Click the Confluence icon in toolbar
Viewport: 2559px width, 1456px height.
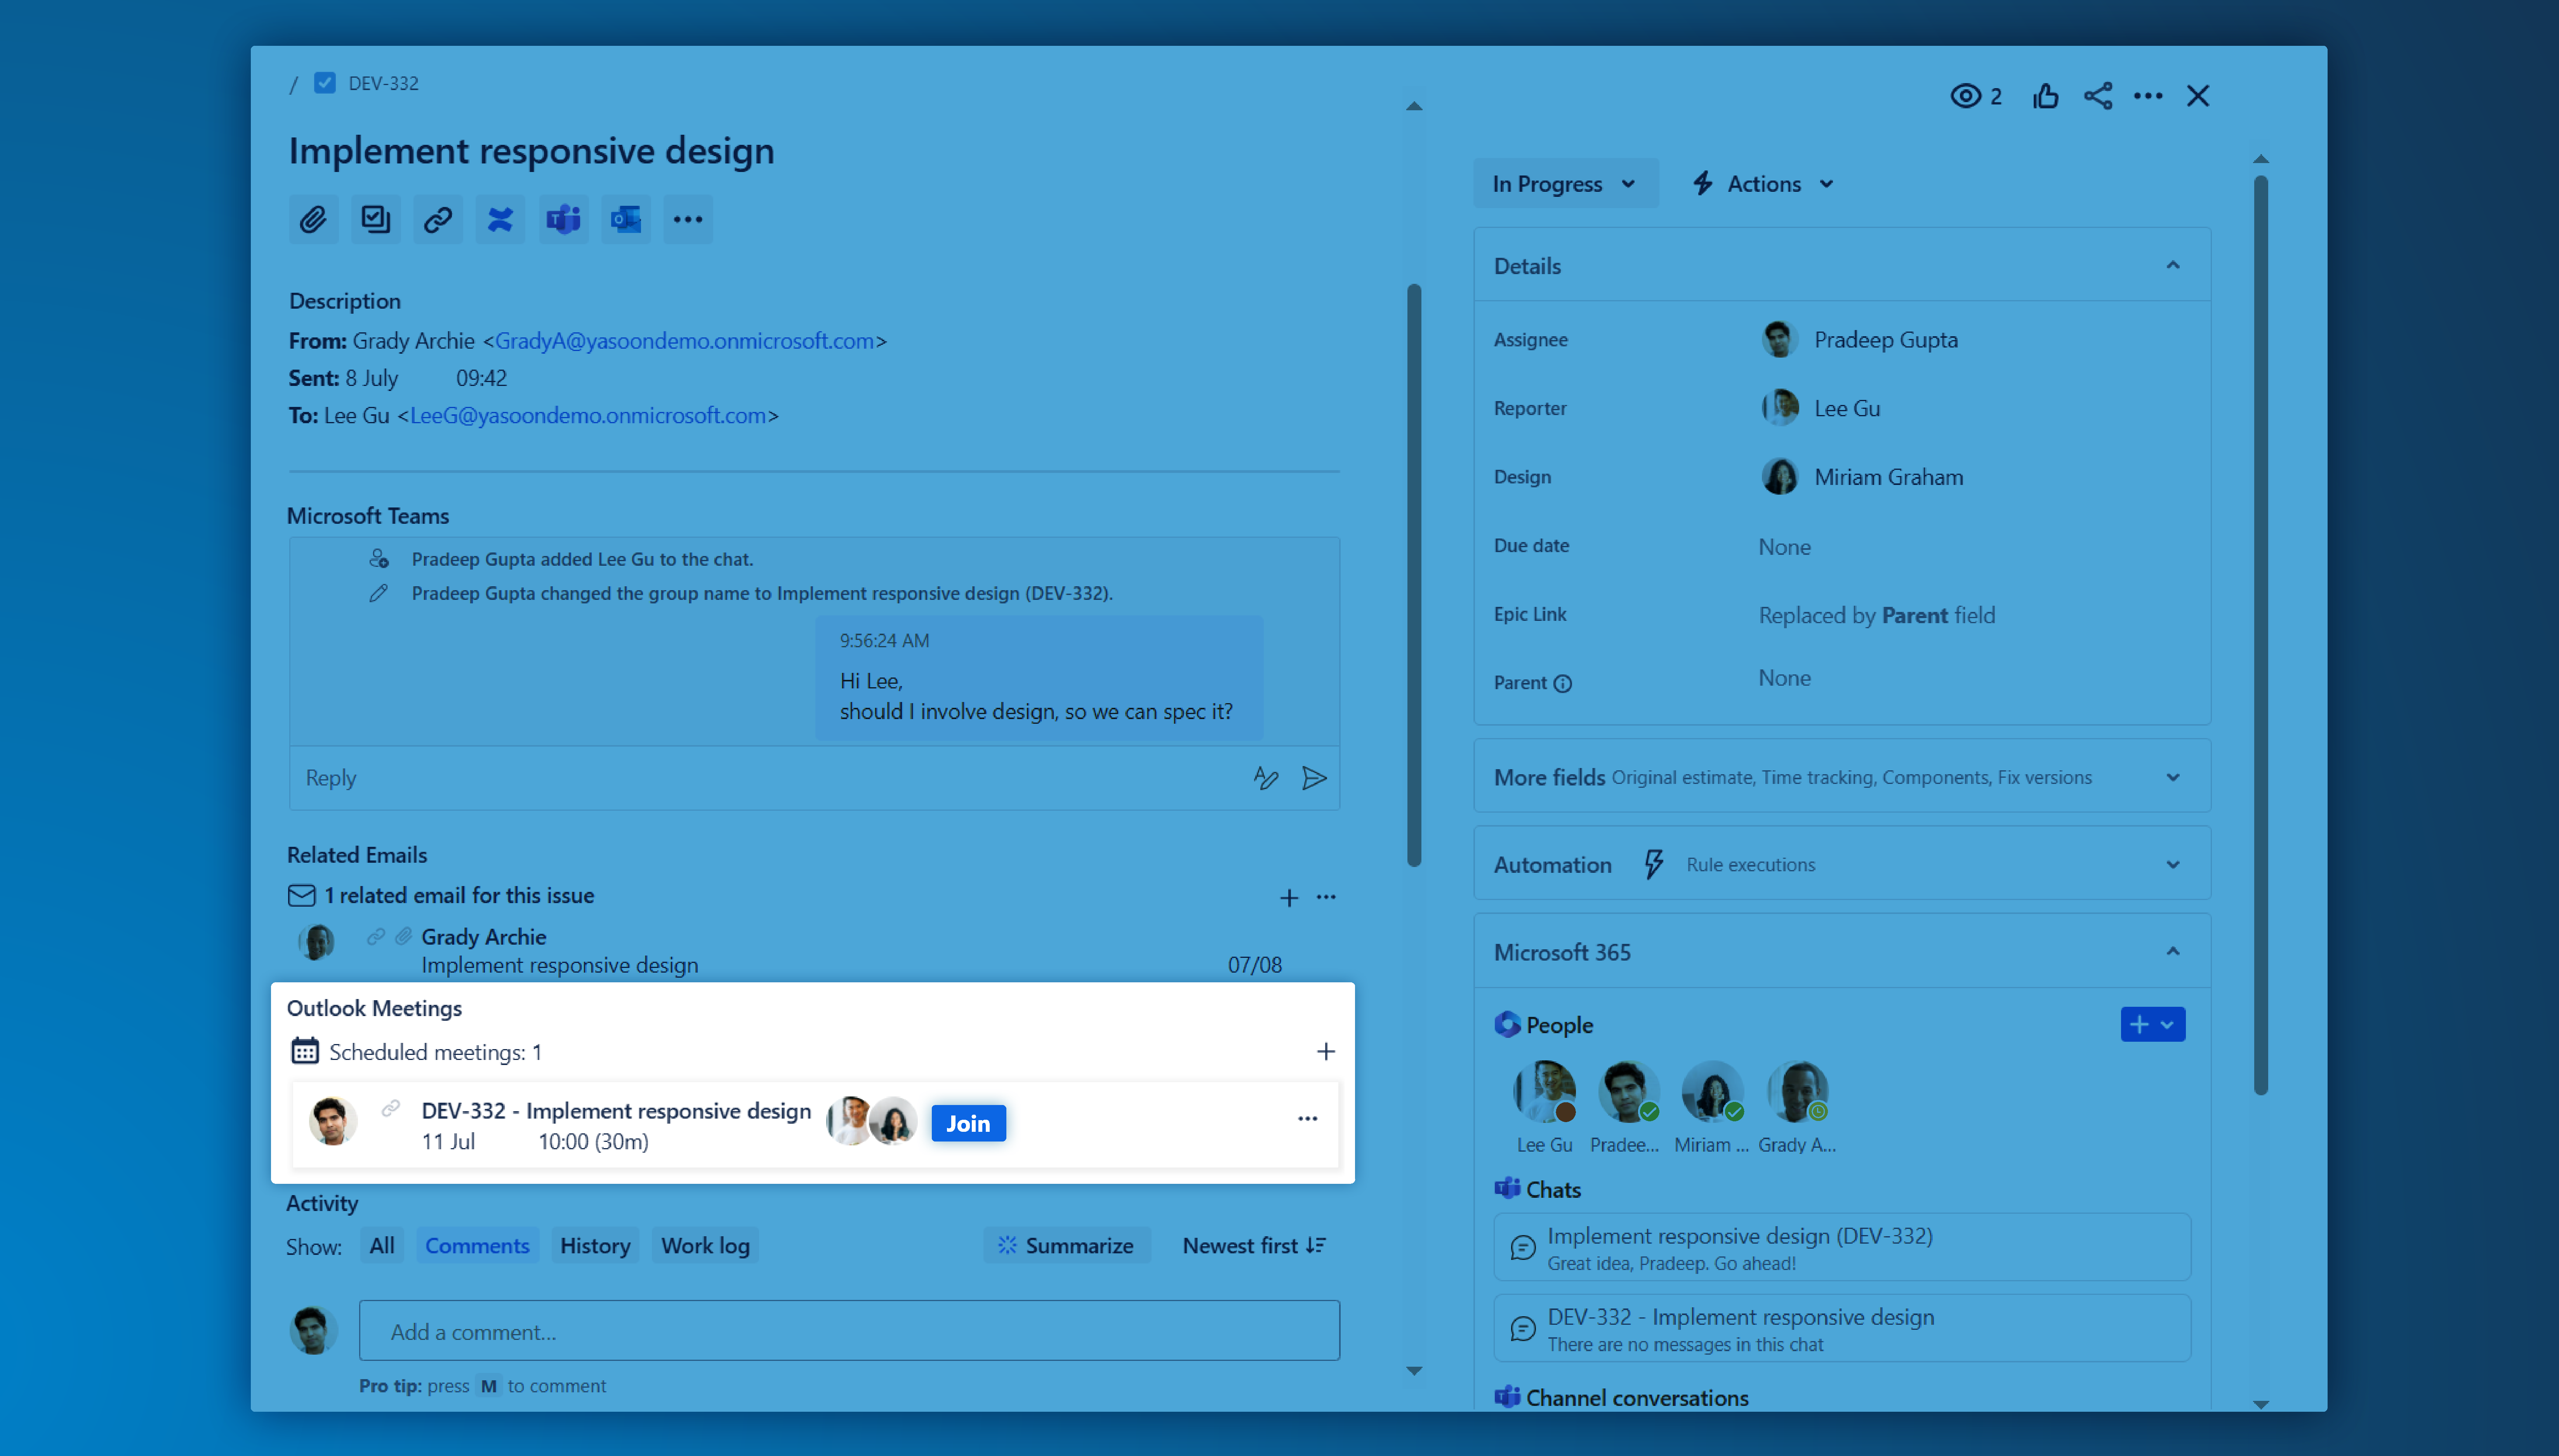(x=500, y=219)
